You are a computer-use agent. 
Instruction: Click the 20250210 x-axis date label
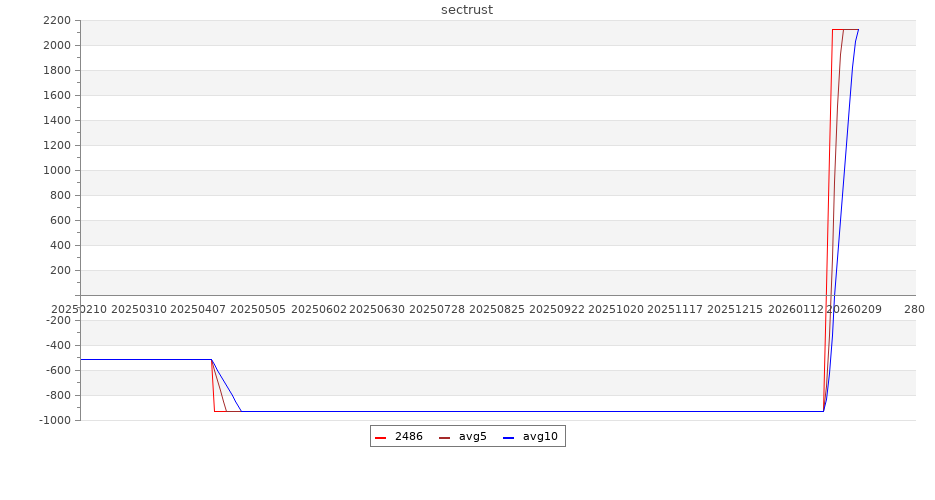(x=79, y=310)
